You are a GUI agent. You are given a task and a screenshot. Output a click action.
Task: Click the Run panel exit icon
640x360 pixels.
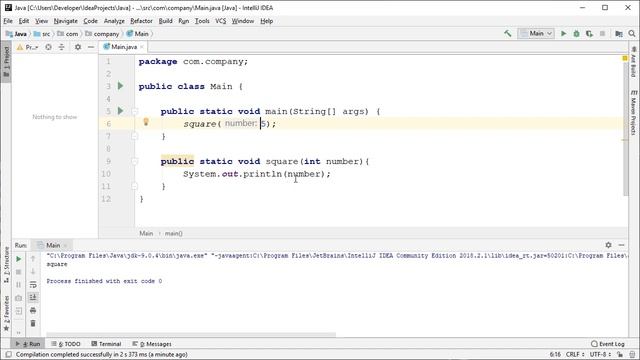tap(18, 311)
